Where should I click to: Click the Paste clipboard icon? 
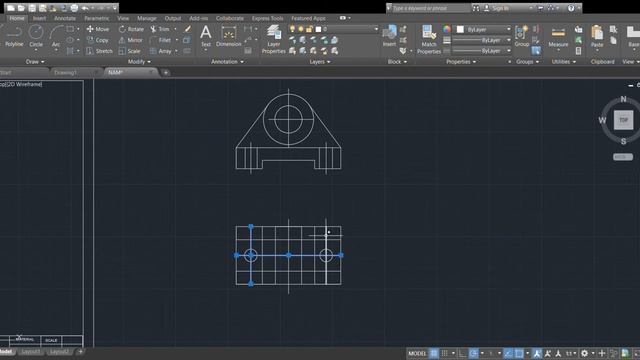597,36
